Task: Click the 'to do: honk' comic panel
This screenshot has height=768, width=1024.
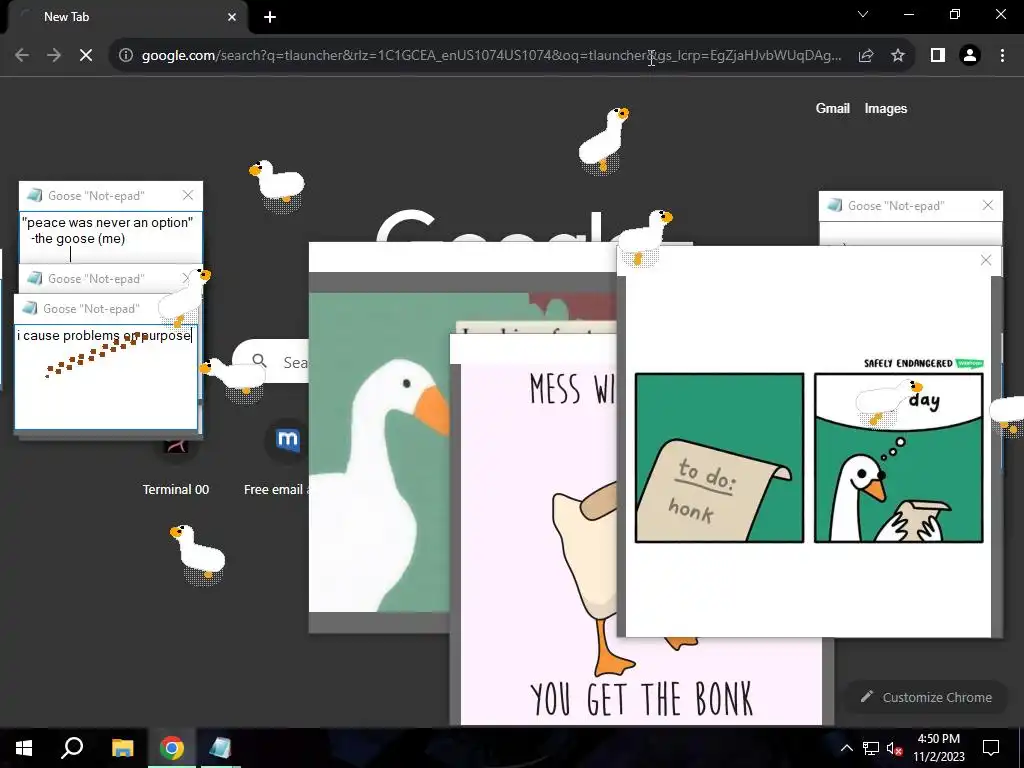Action: coord(719,458)
